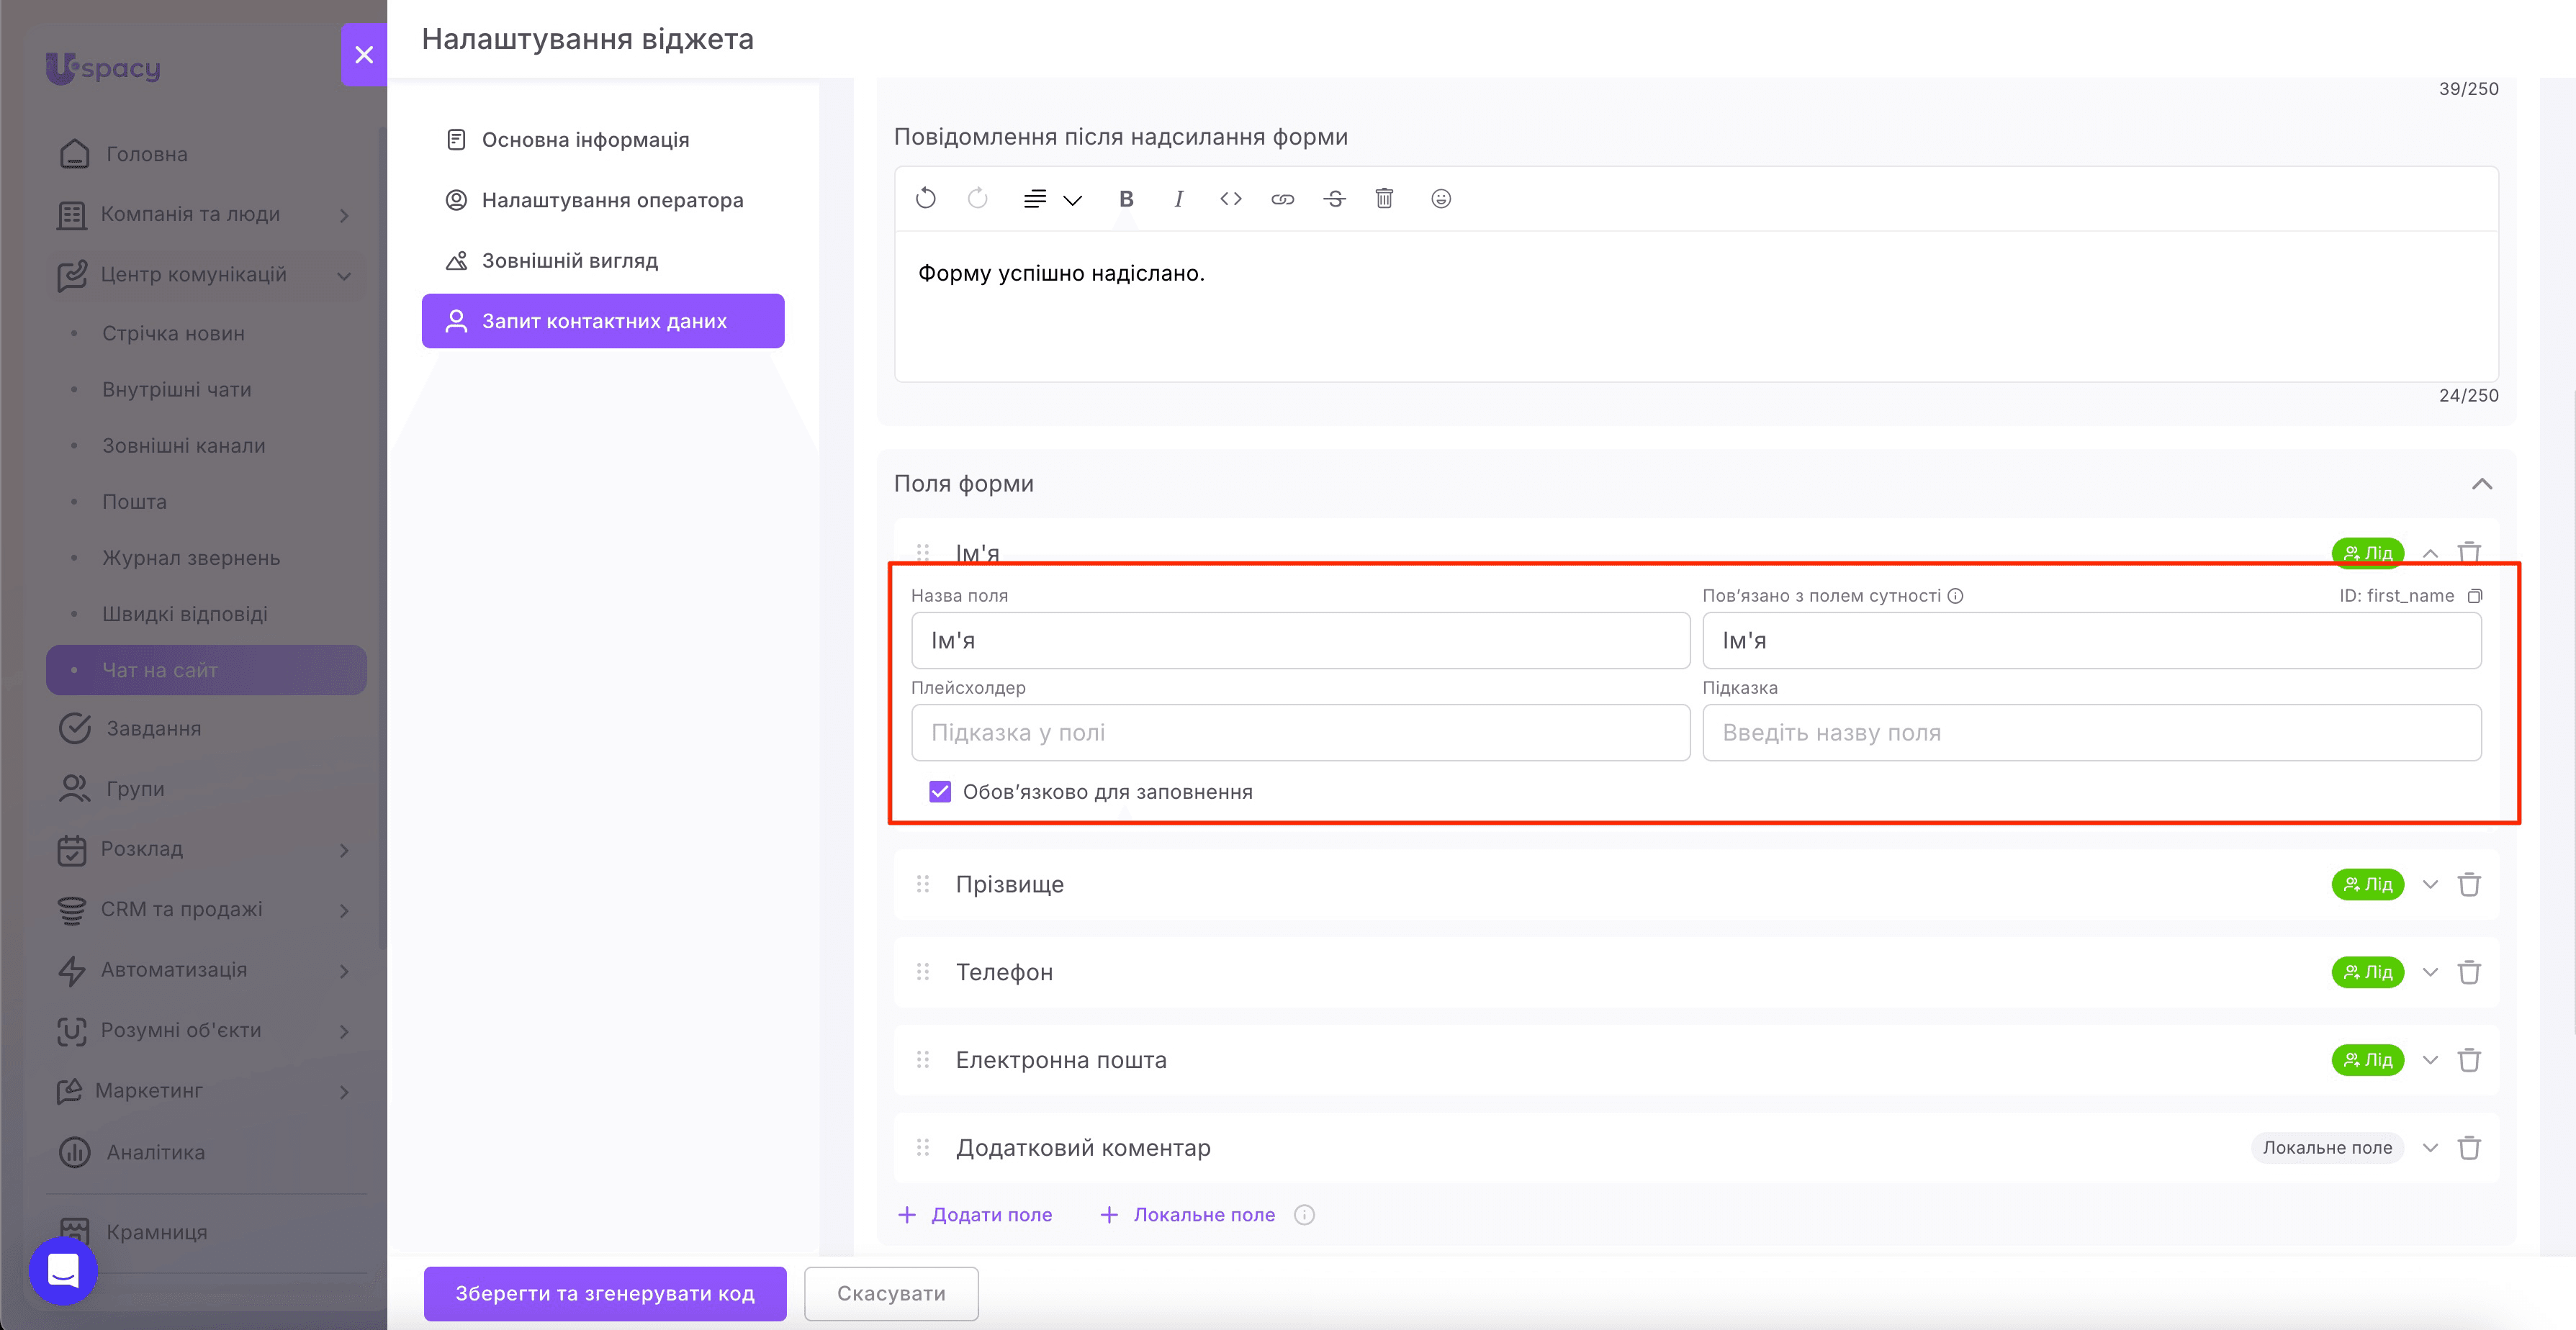Open the text alignment dropdown in editor

1052,199
